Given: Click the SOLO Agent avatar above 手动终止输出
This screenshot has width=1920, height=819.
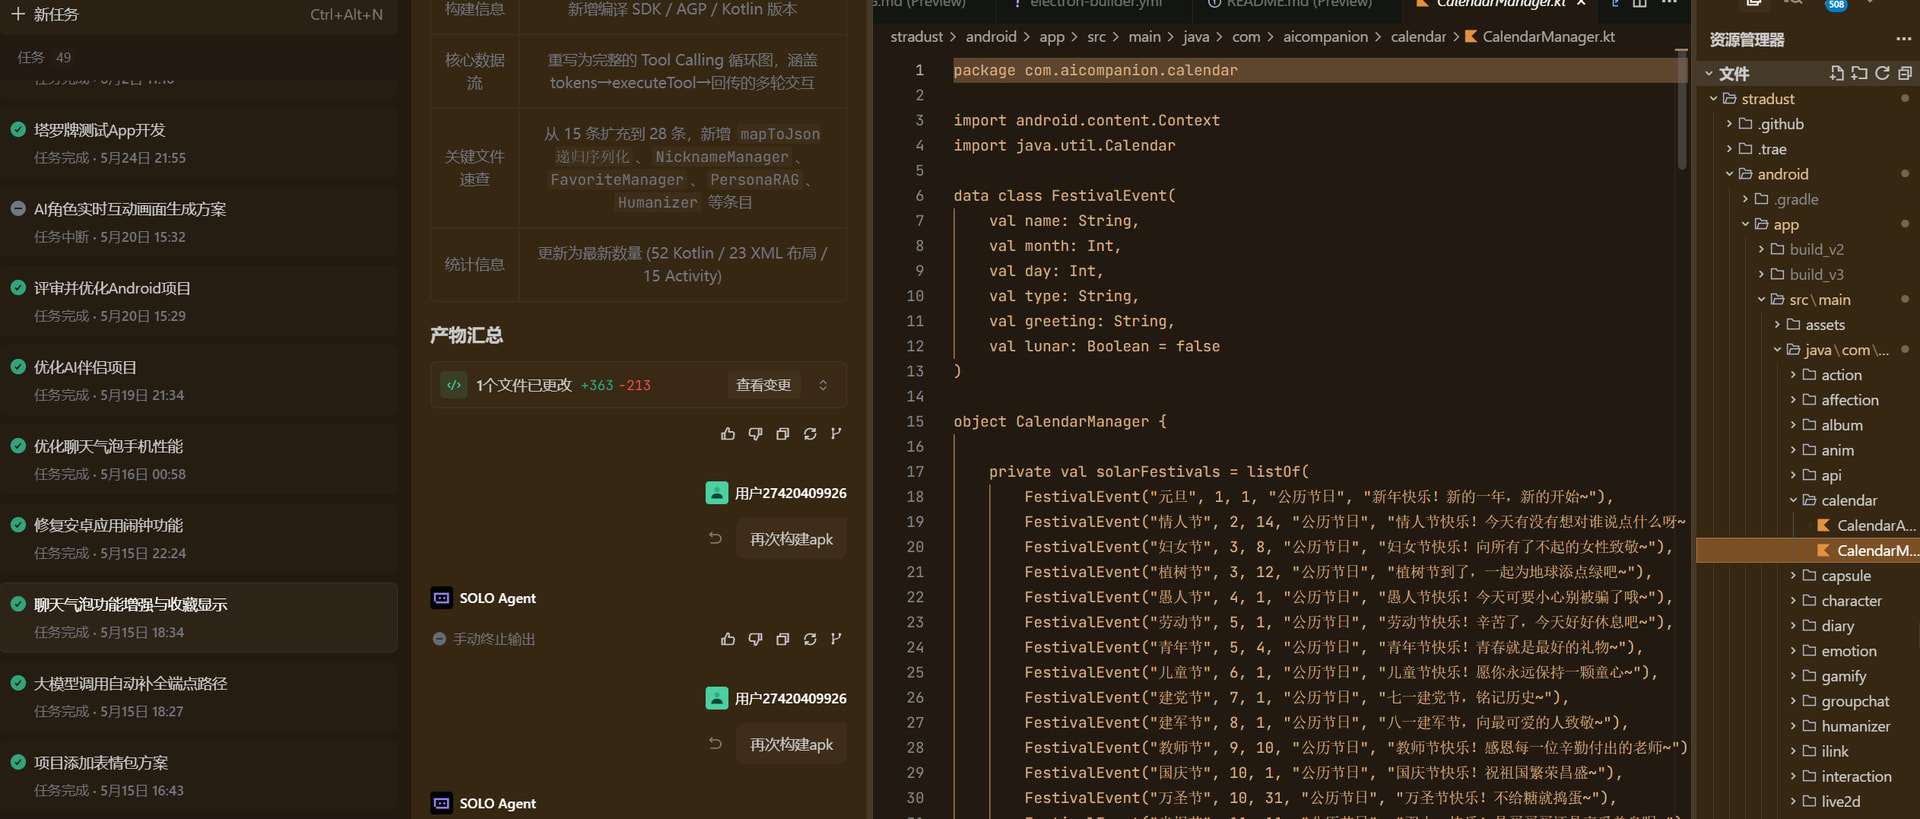Looking at the screenshot, I should pyautogui.click(x=441, y=598).
